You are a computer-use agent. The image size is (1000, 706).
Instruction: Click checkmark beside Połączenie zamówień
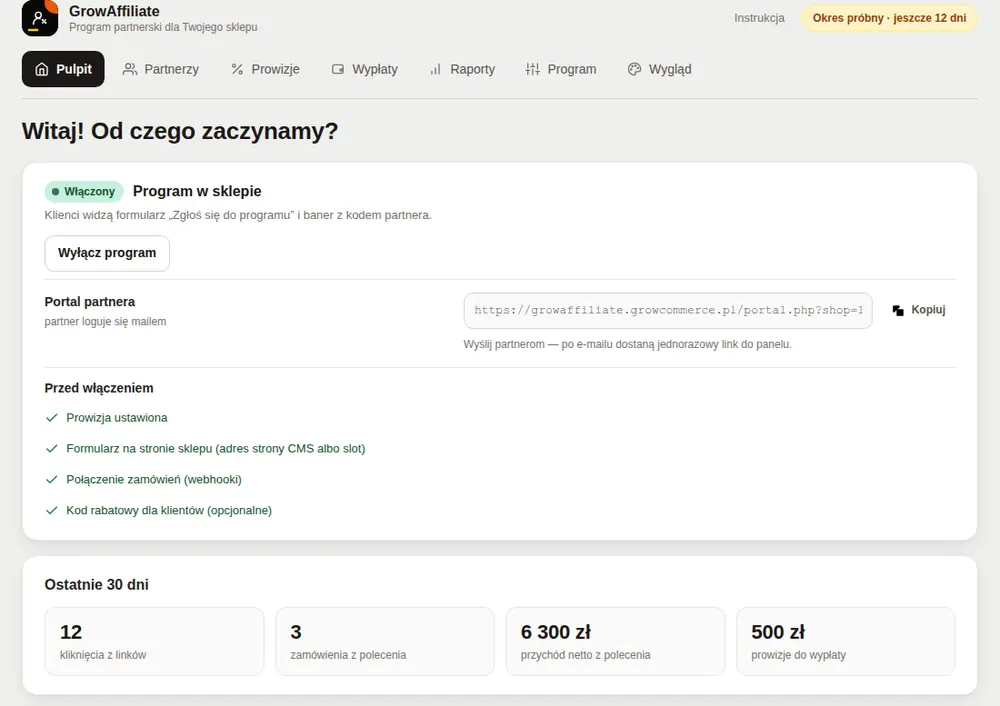click(52, 480)
